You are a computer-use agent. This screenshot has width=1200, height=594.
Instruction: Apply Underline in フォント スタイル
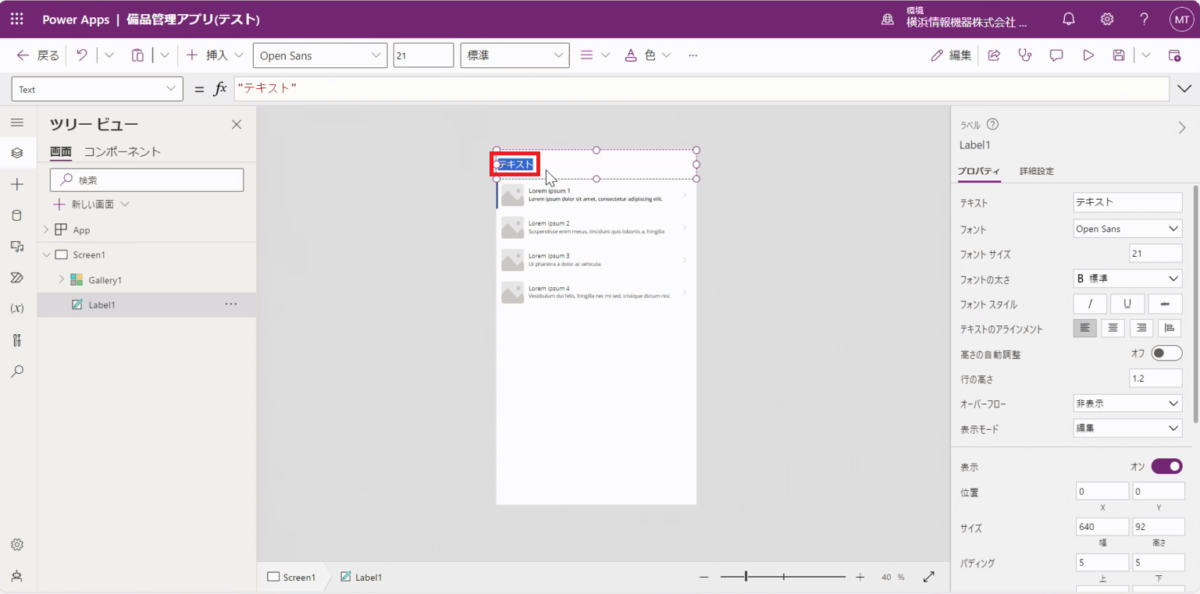pyautogui.click(x=1127, y=303)
